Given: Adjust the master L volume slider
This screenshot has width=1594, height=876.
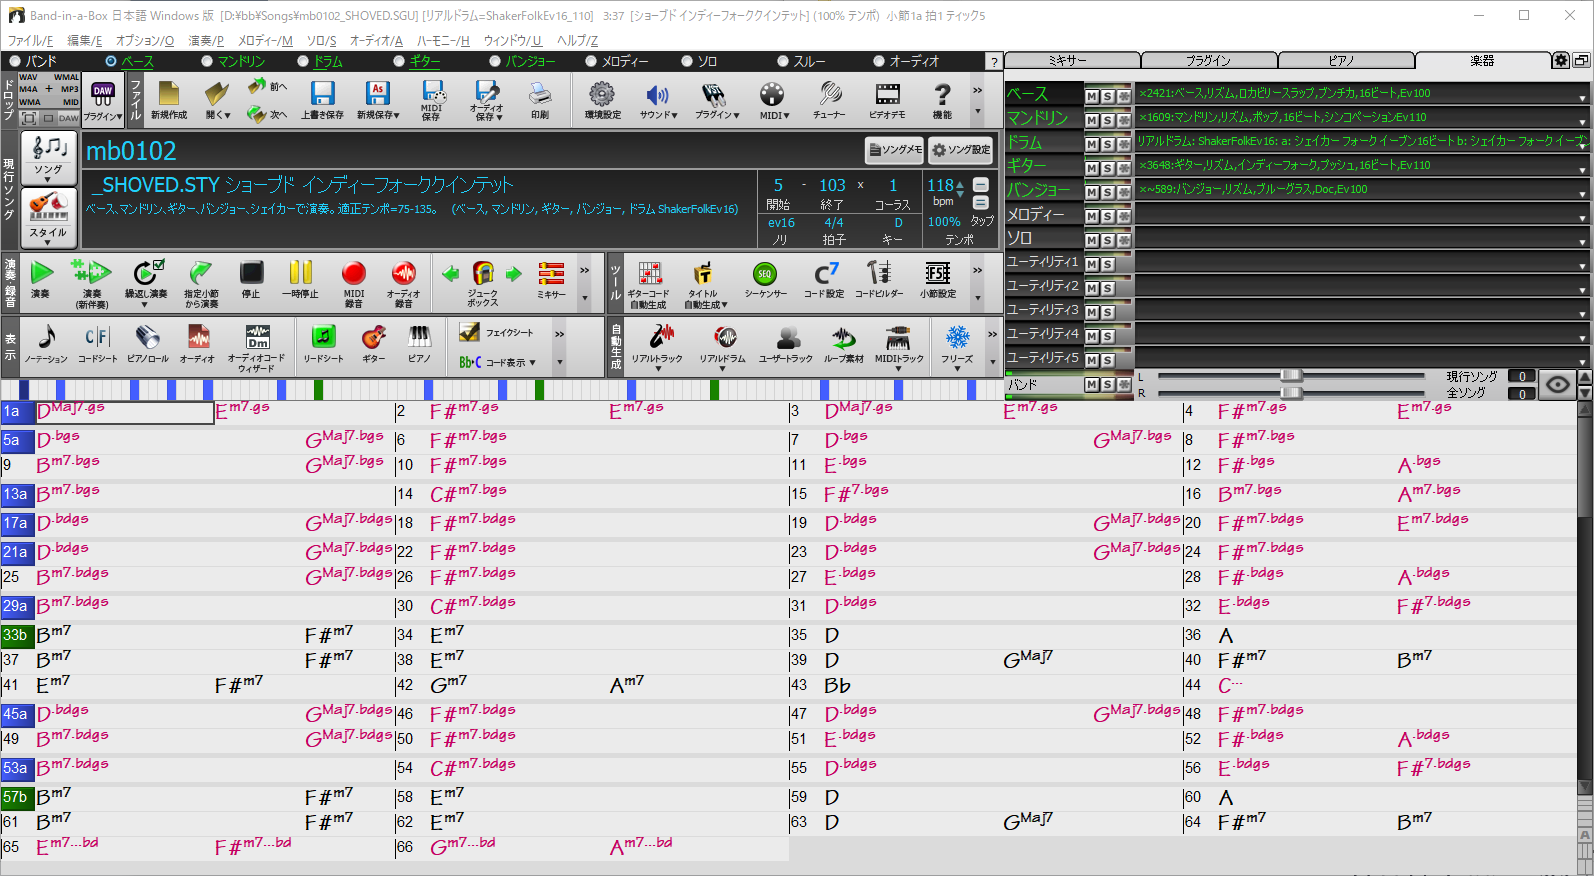Looking at the screenshot, I should coord(1291,376).
